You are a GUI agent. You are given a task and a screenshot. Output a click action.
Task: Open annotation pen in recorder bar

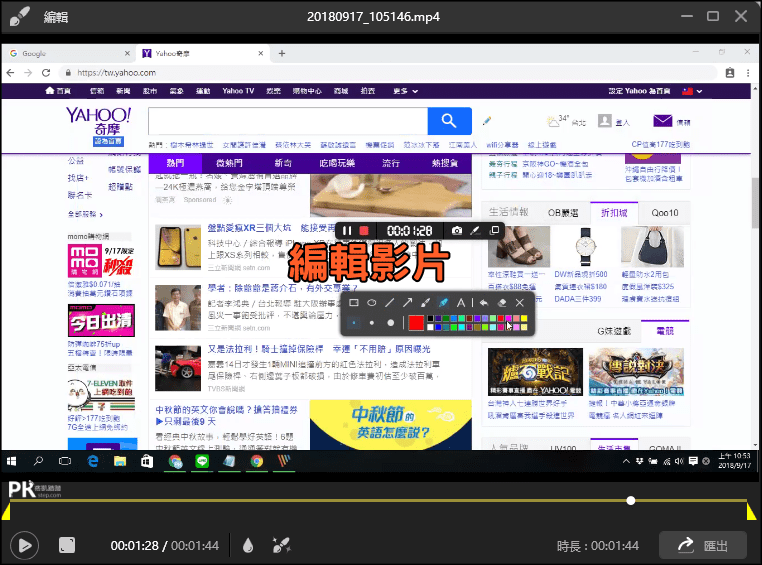coord(475,231)
